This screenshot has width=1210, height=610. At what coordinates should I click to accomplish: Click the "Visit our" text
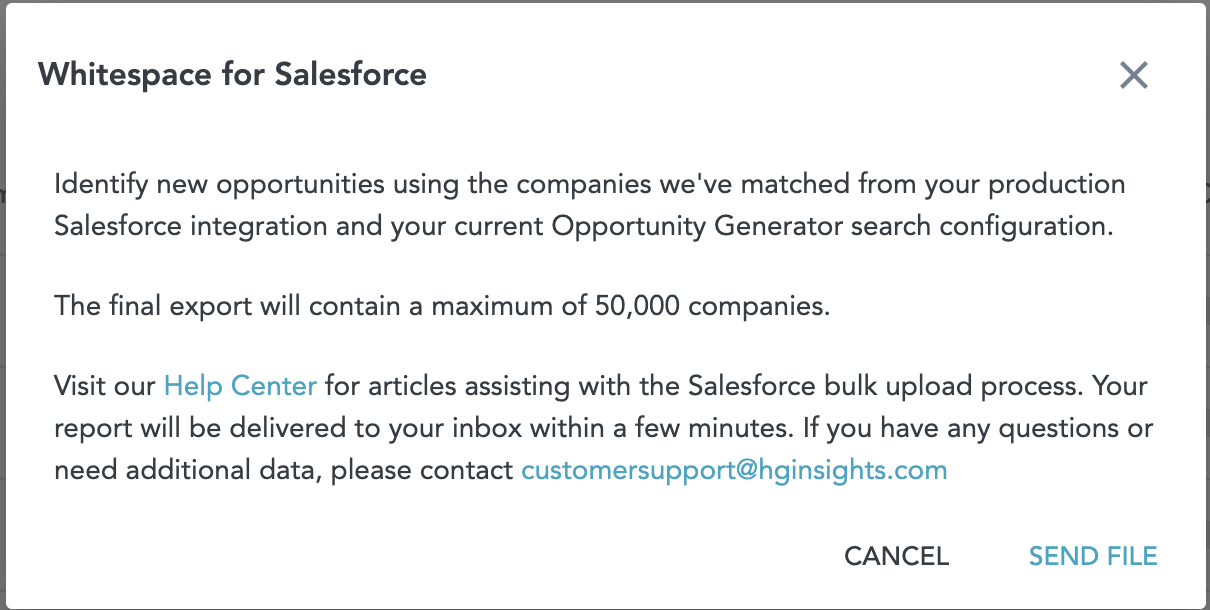(x=105, y=385)
